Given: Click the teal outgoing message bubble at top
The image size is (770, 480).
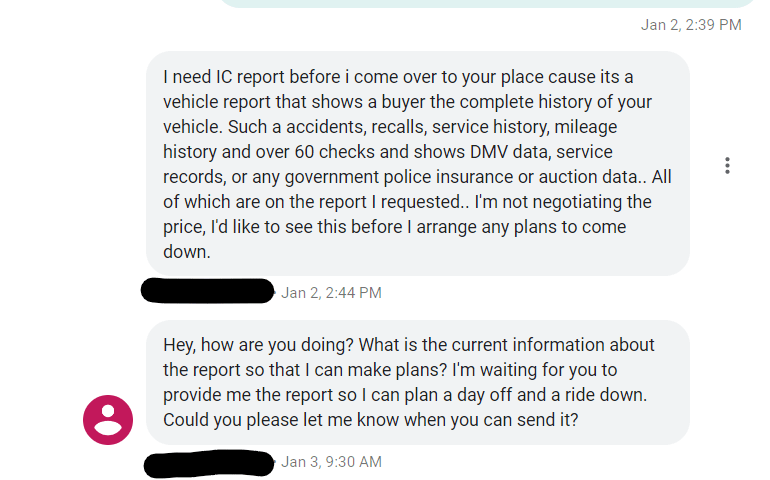Looking at the screenshot, I should [x=480, y=3].
